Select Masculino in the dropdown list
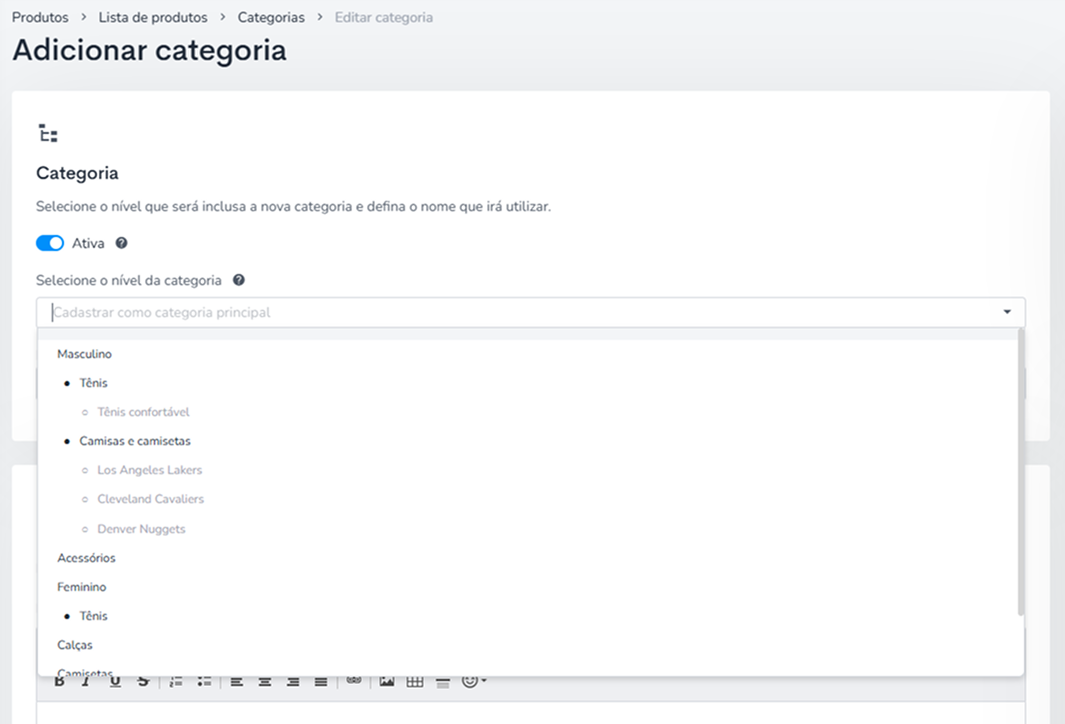Viewport: 1065px width, 724px height. [x=84, y=354]
